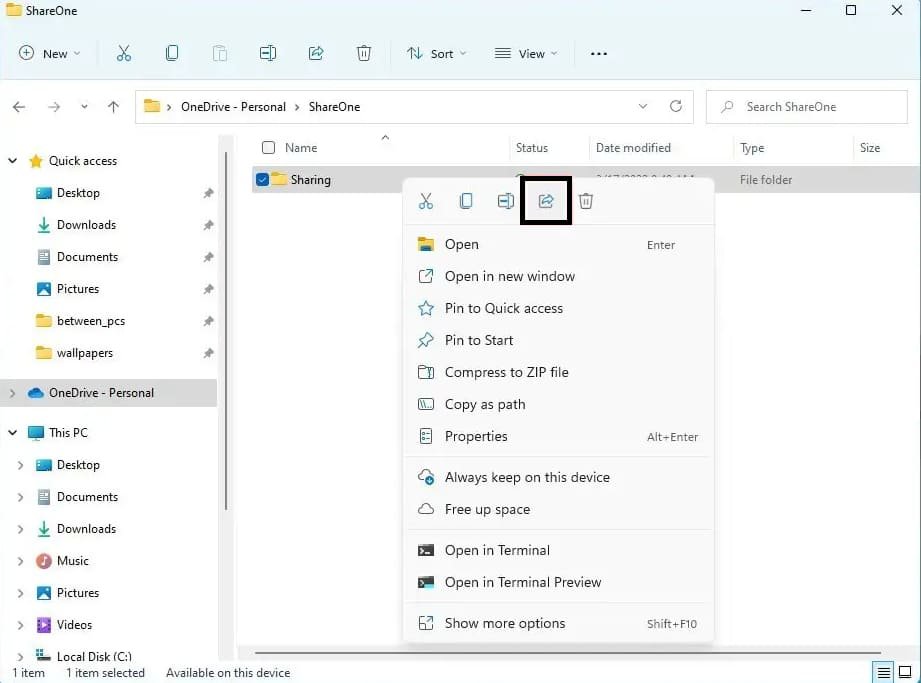921x683 pixels.
Task: Collapse the Quick access tree section
Action: click(13, 161)
